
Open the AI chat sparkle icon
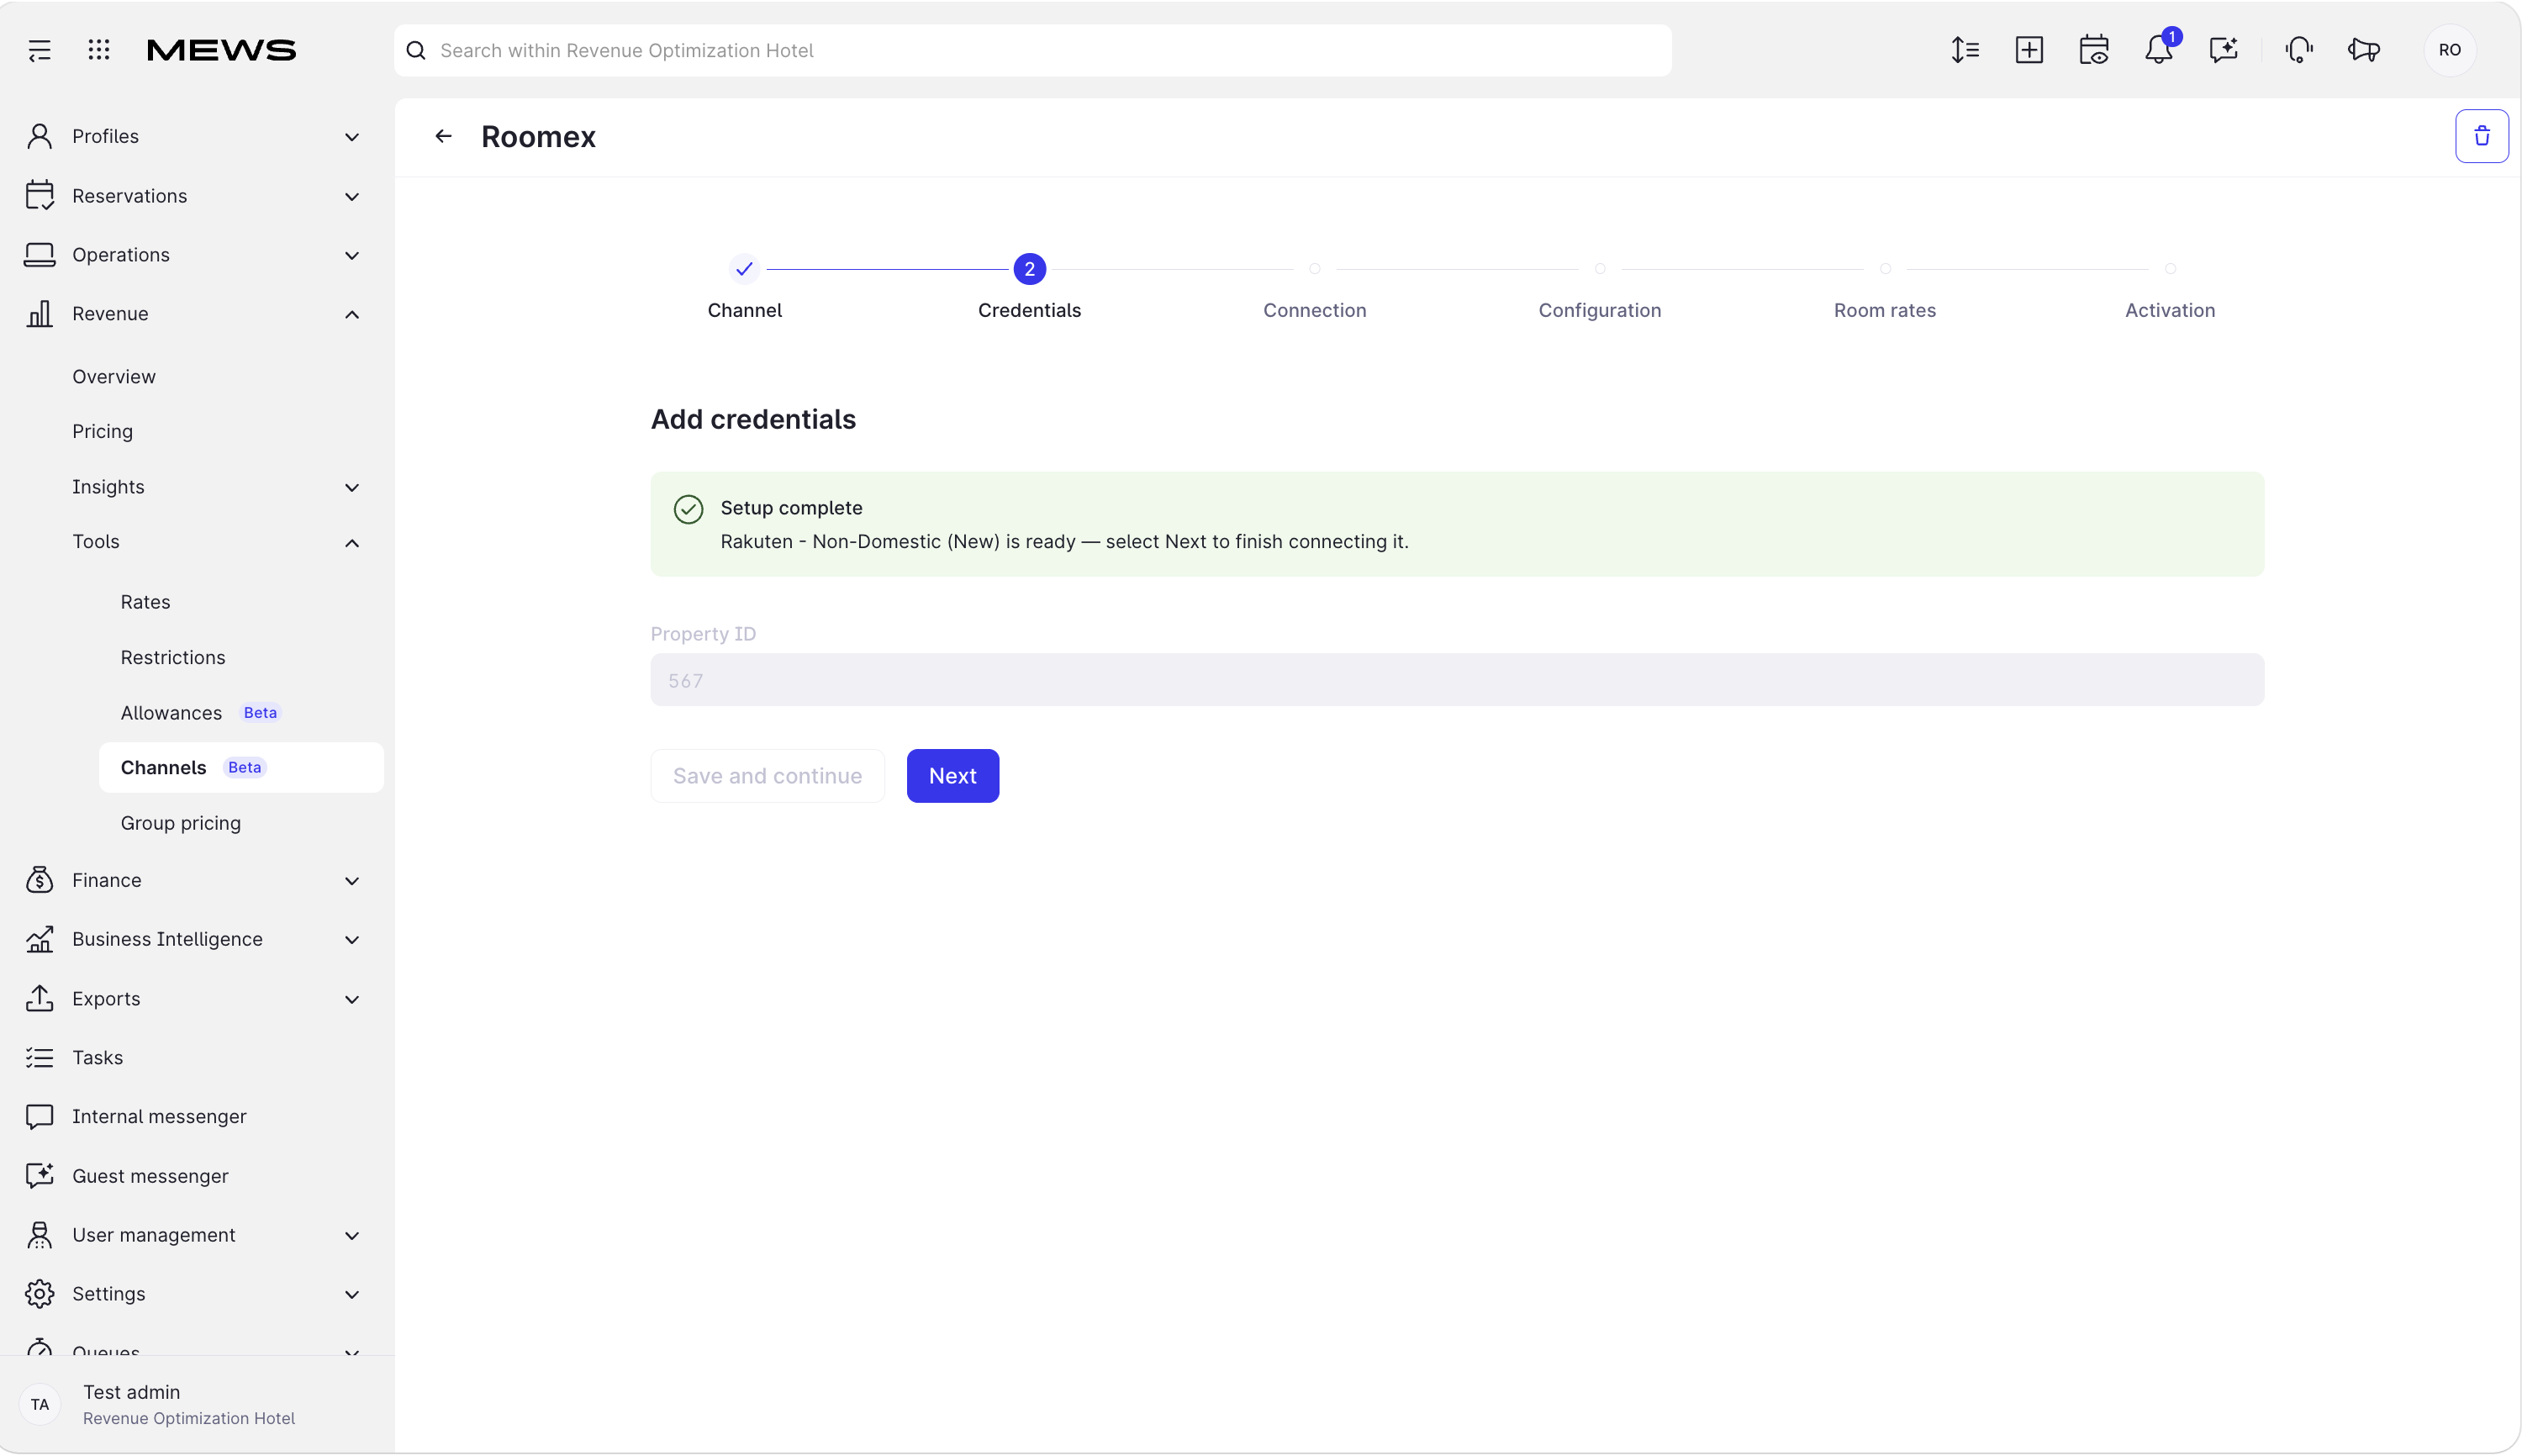coord(2223,50)
